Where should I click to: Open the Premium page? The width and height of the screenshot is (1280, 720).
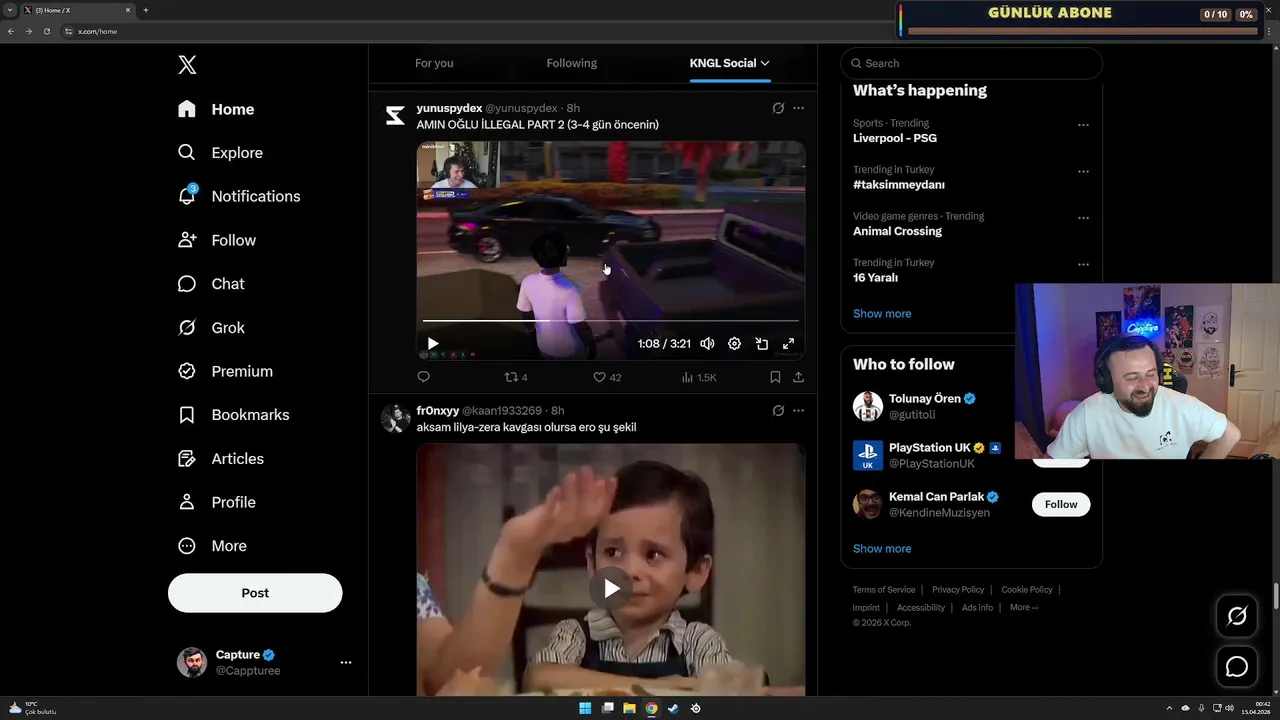click(225, 371)
